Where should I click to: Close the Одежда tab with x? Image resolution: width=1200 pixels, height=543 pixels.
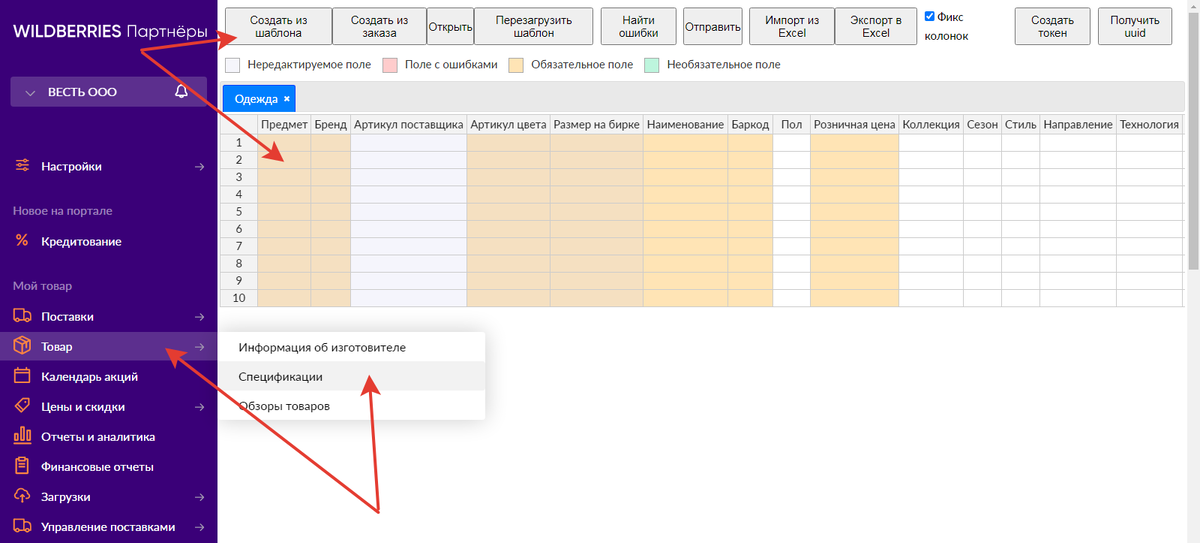coord(286,98)
